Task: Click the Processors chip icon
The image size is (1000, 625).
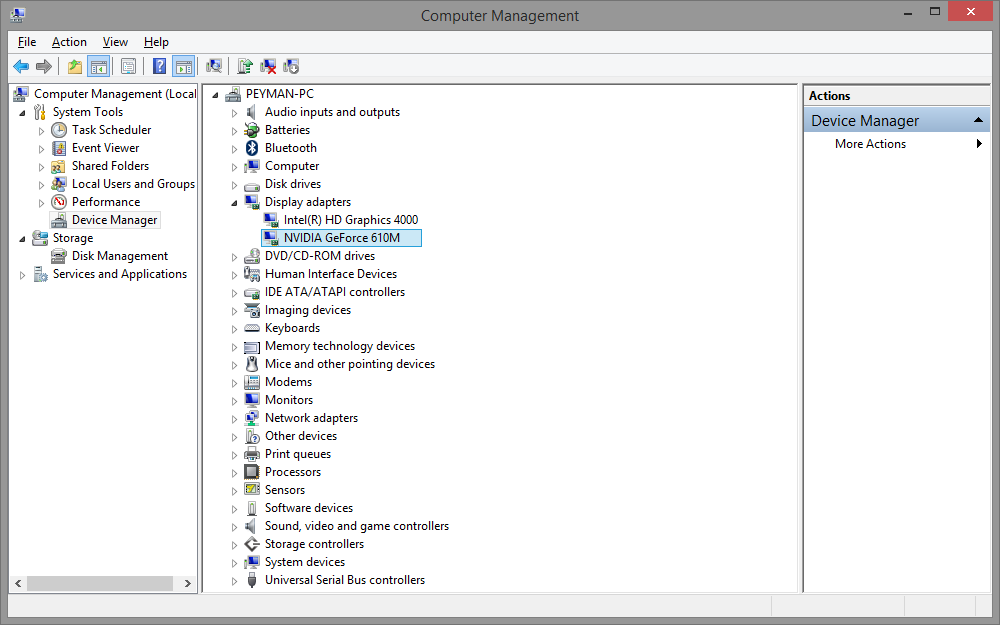Action: coord(252,472)
